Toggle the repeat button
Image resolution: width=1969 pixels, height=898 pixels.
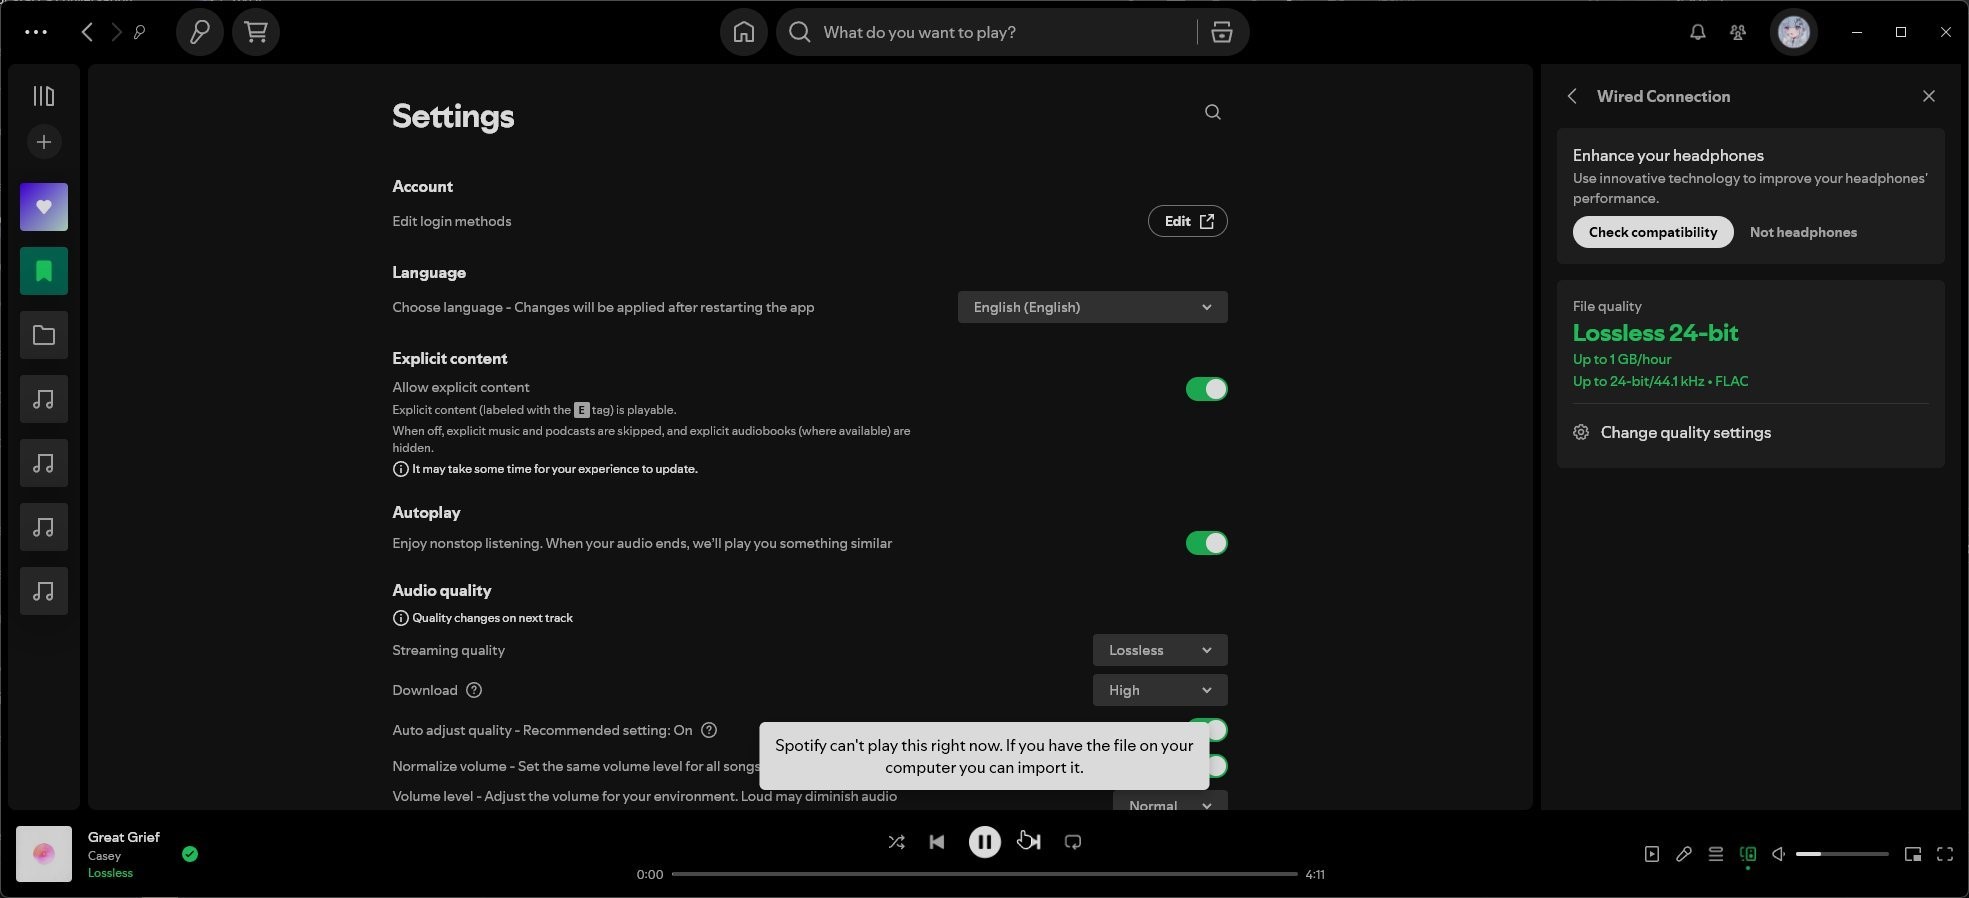tap(1073, 842)
